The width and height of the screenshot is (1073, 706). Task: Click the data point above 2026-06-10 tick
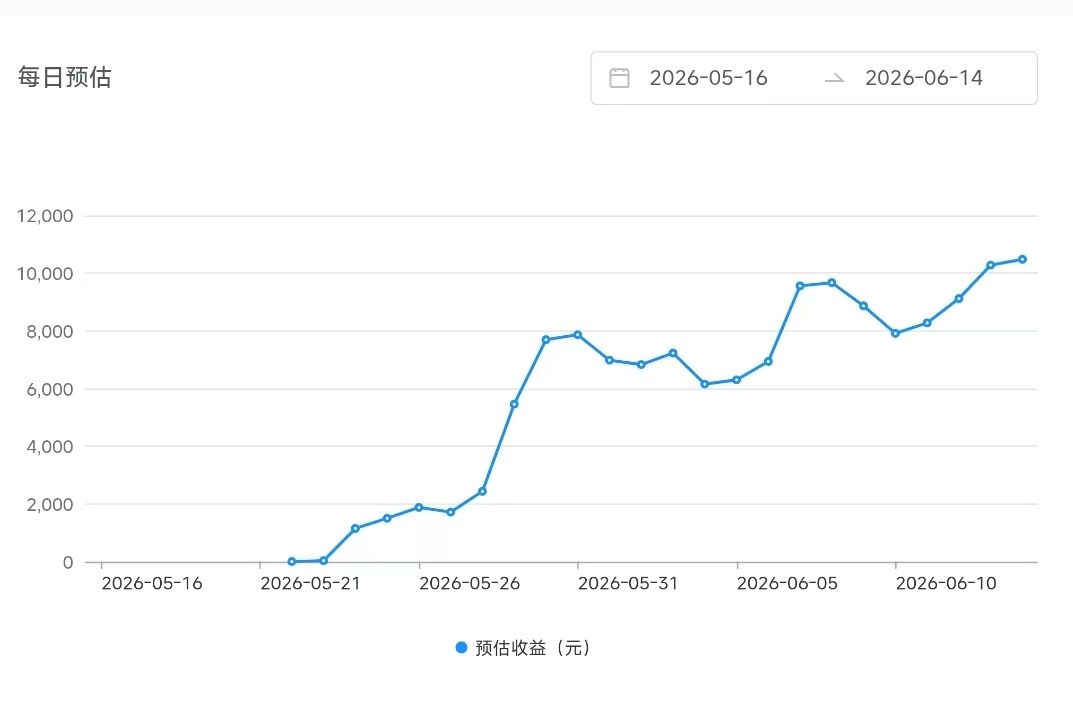point(895,333)
